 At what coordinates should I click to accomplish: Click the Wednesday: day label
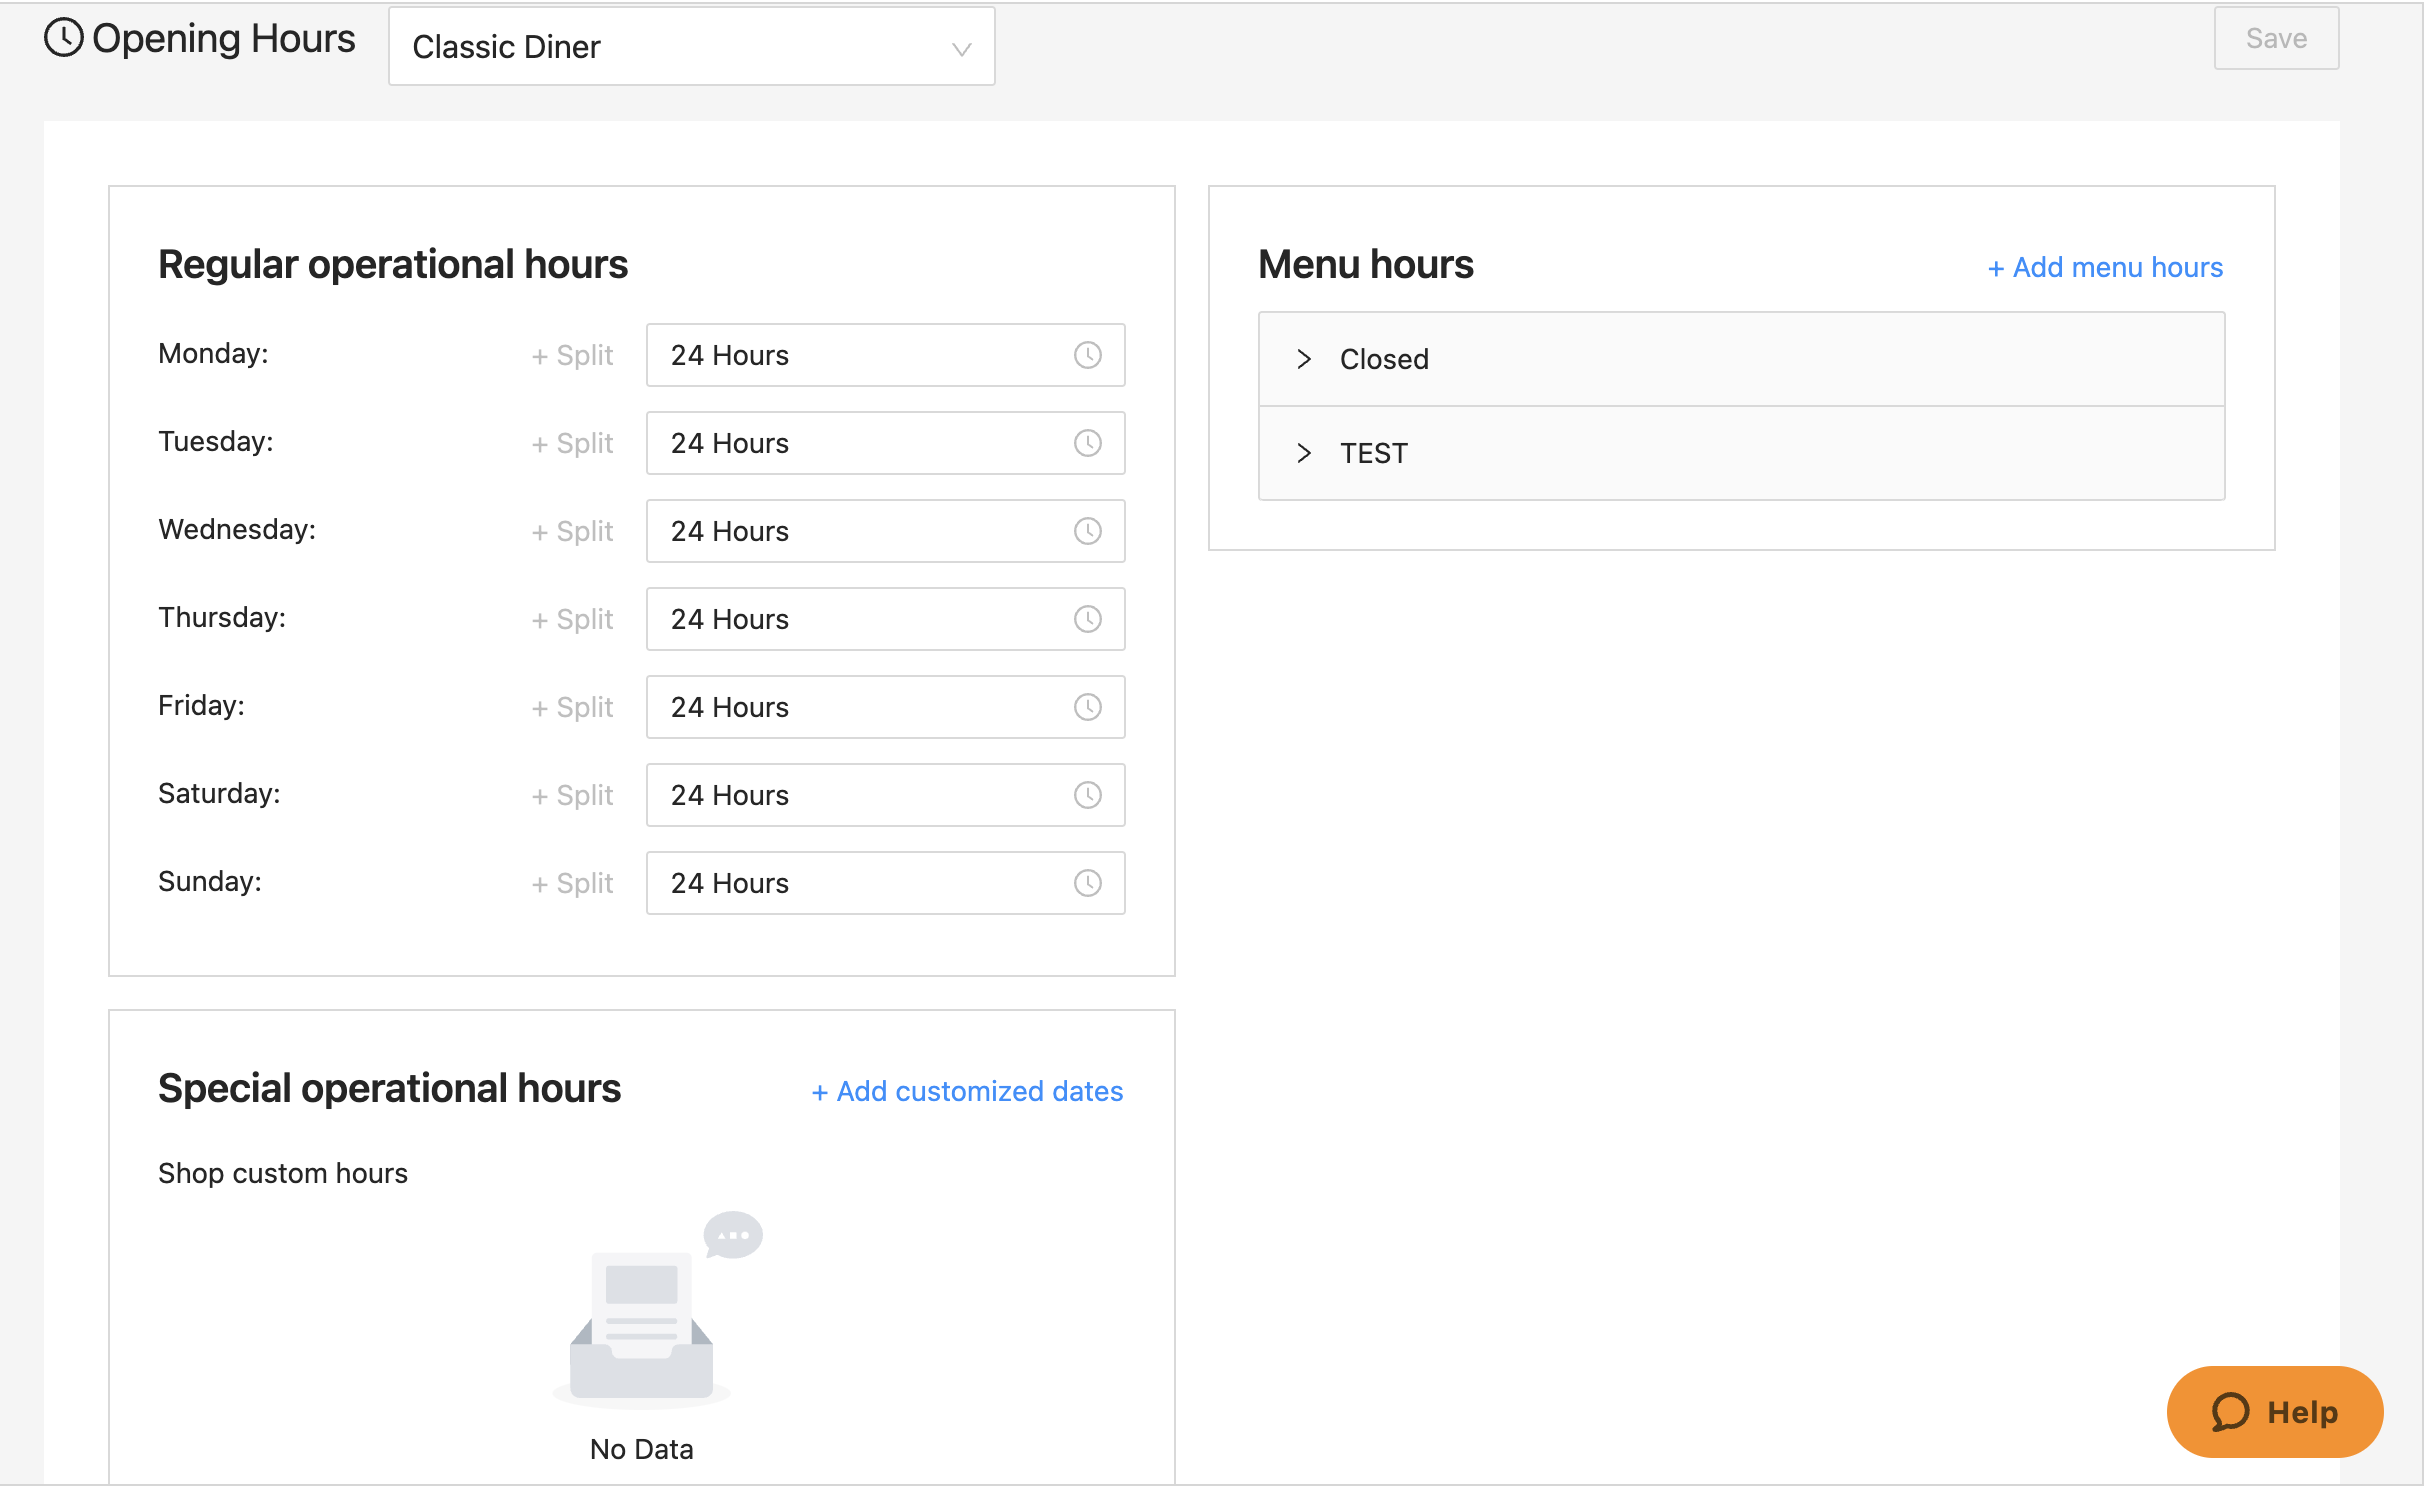[237, 530]
